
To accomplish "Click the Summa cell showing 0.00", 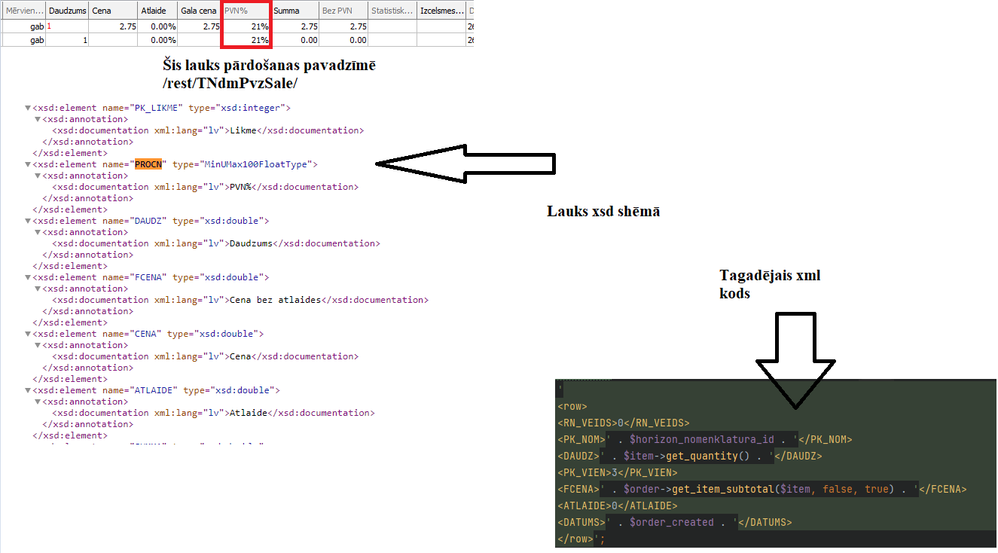I will click(295, 40).
